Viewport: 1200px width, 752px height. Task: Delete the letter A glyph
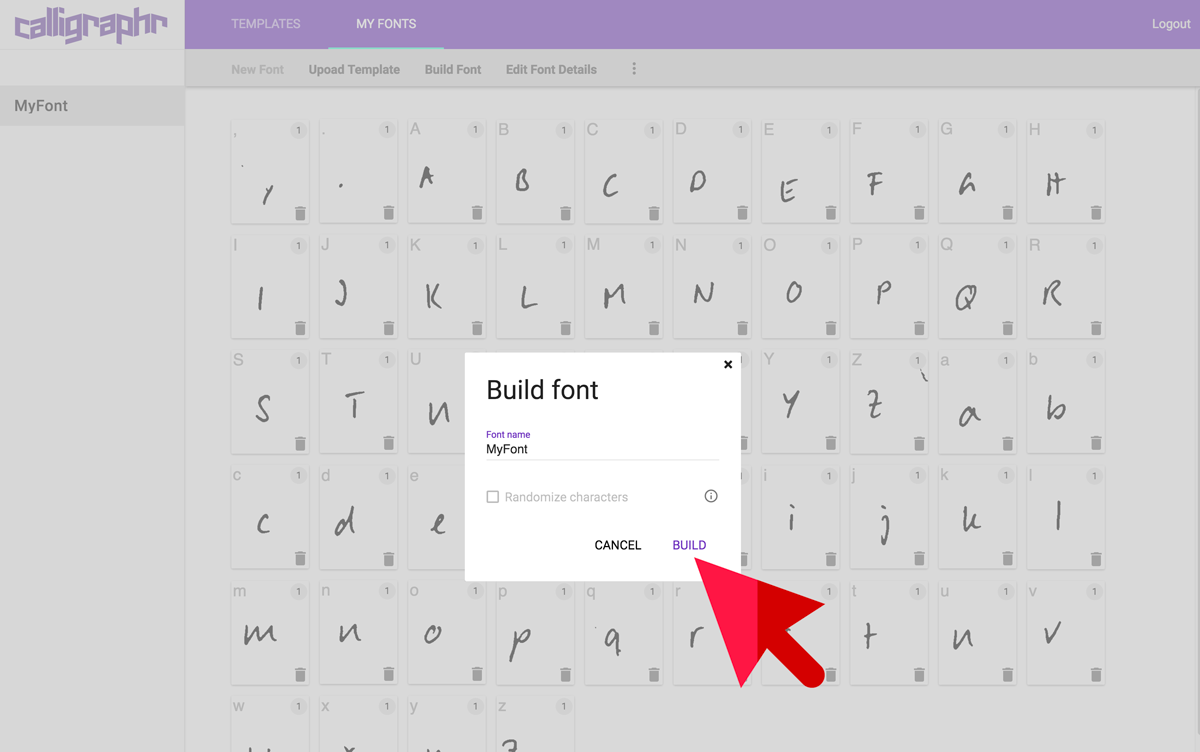[477, 213]
